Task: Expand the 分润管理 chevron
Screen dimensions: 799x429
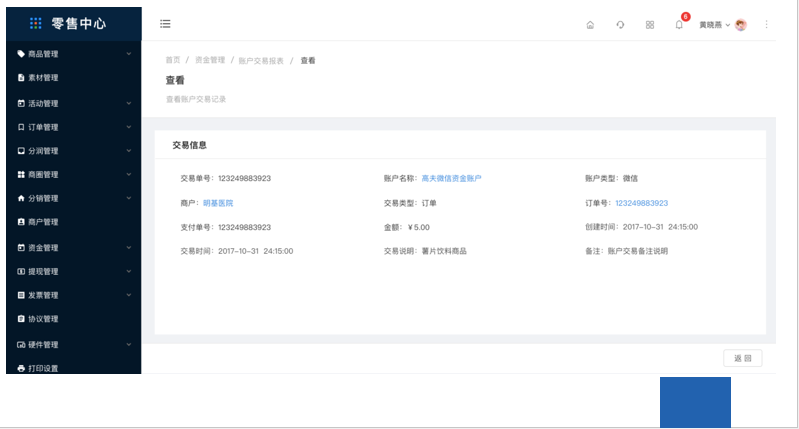Action: (x=128, y=150)
